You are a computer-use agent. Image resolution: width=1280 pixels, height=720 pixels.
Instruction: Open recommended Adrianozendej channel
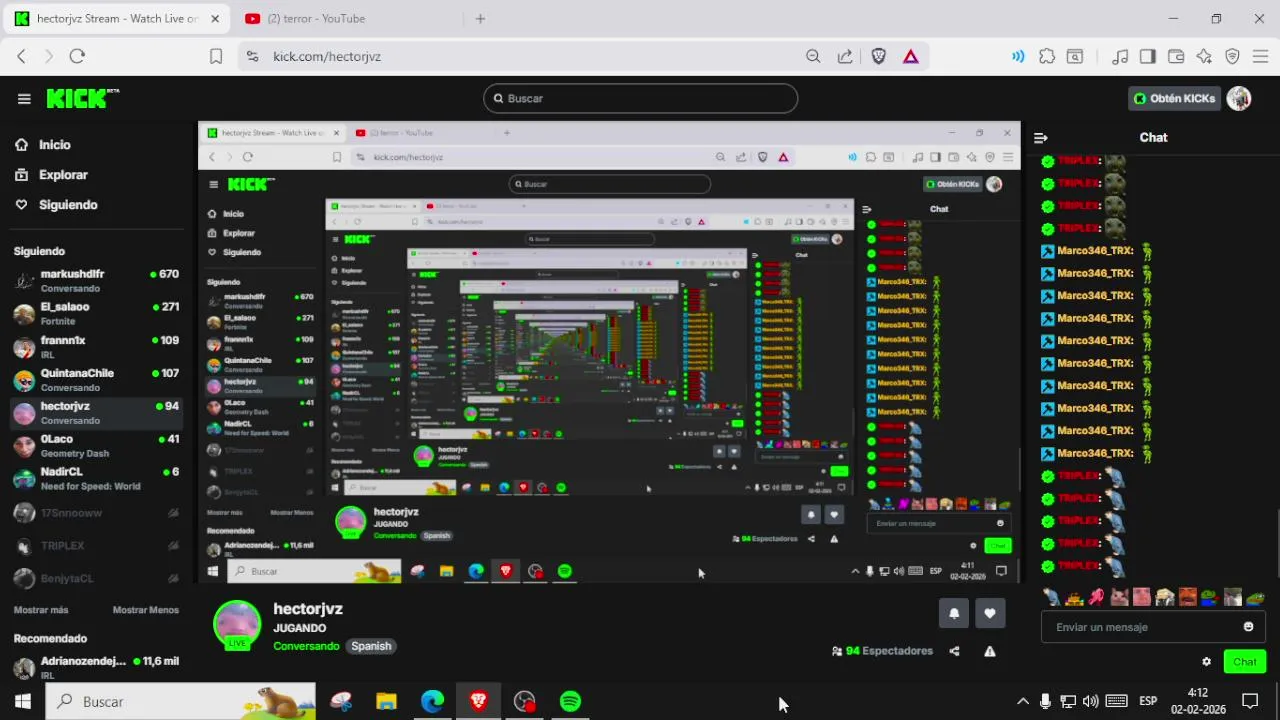(96, 668)
